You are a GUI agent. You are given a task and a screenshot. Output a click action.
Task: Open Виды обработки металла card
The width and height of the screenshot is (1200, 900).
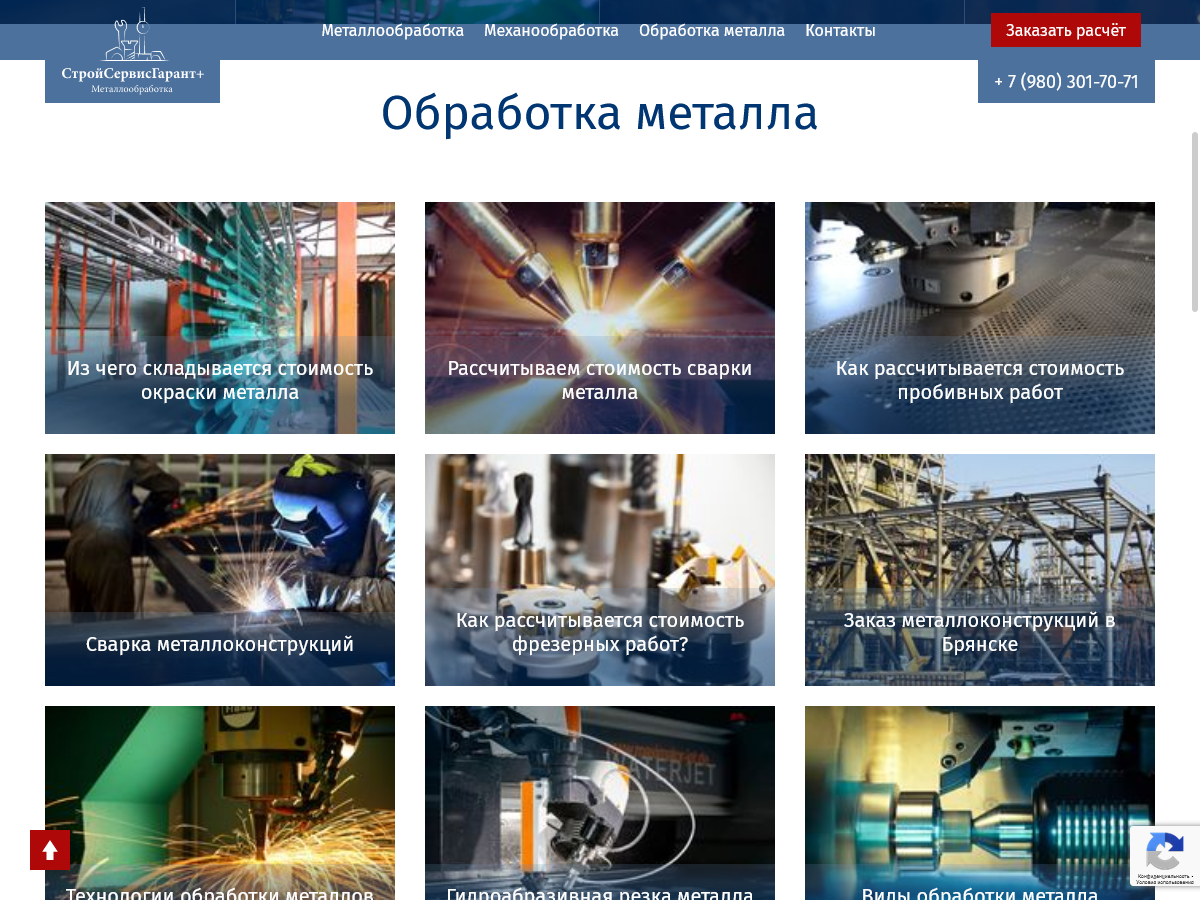[x=980, y=800]
